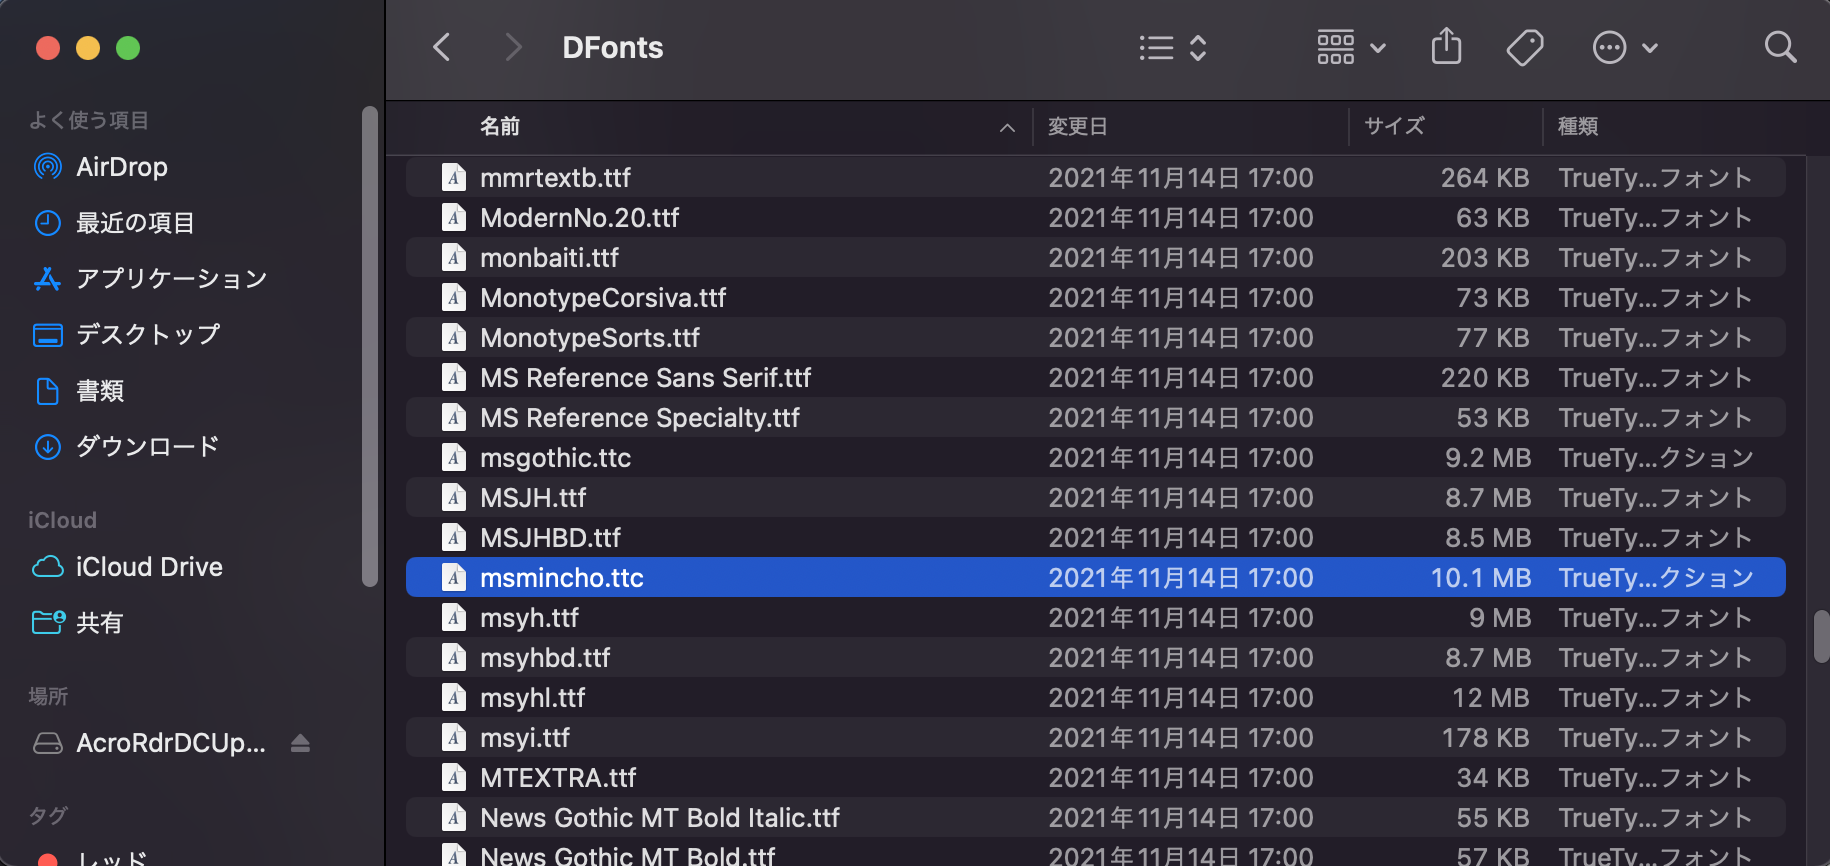Click the Tags icon in toolbar

tap(1524, 47)
